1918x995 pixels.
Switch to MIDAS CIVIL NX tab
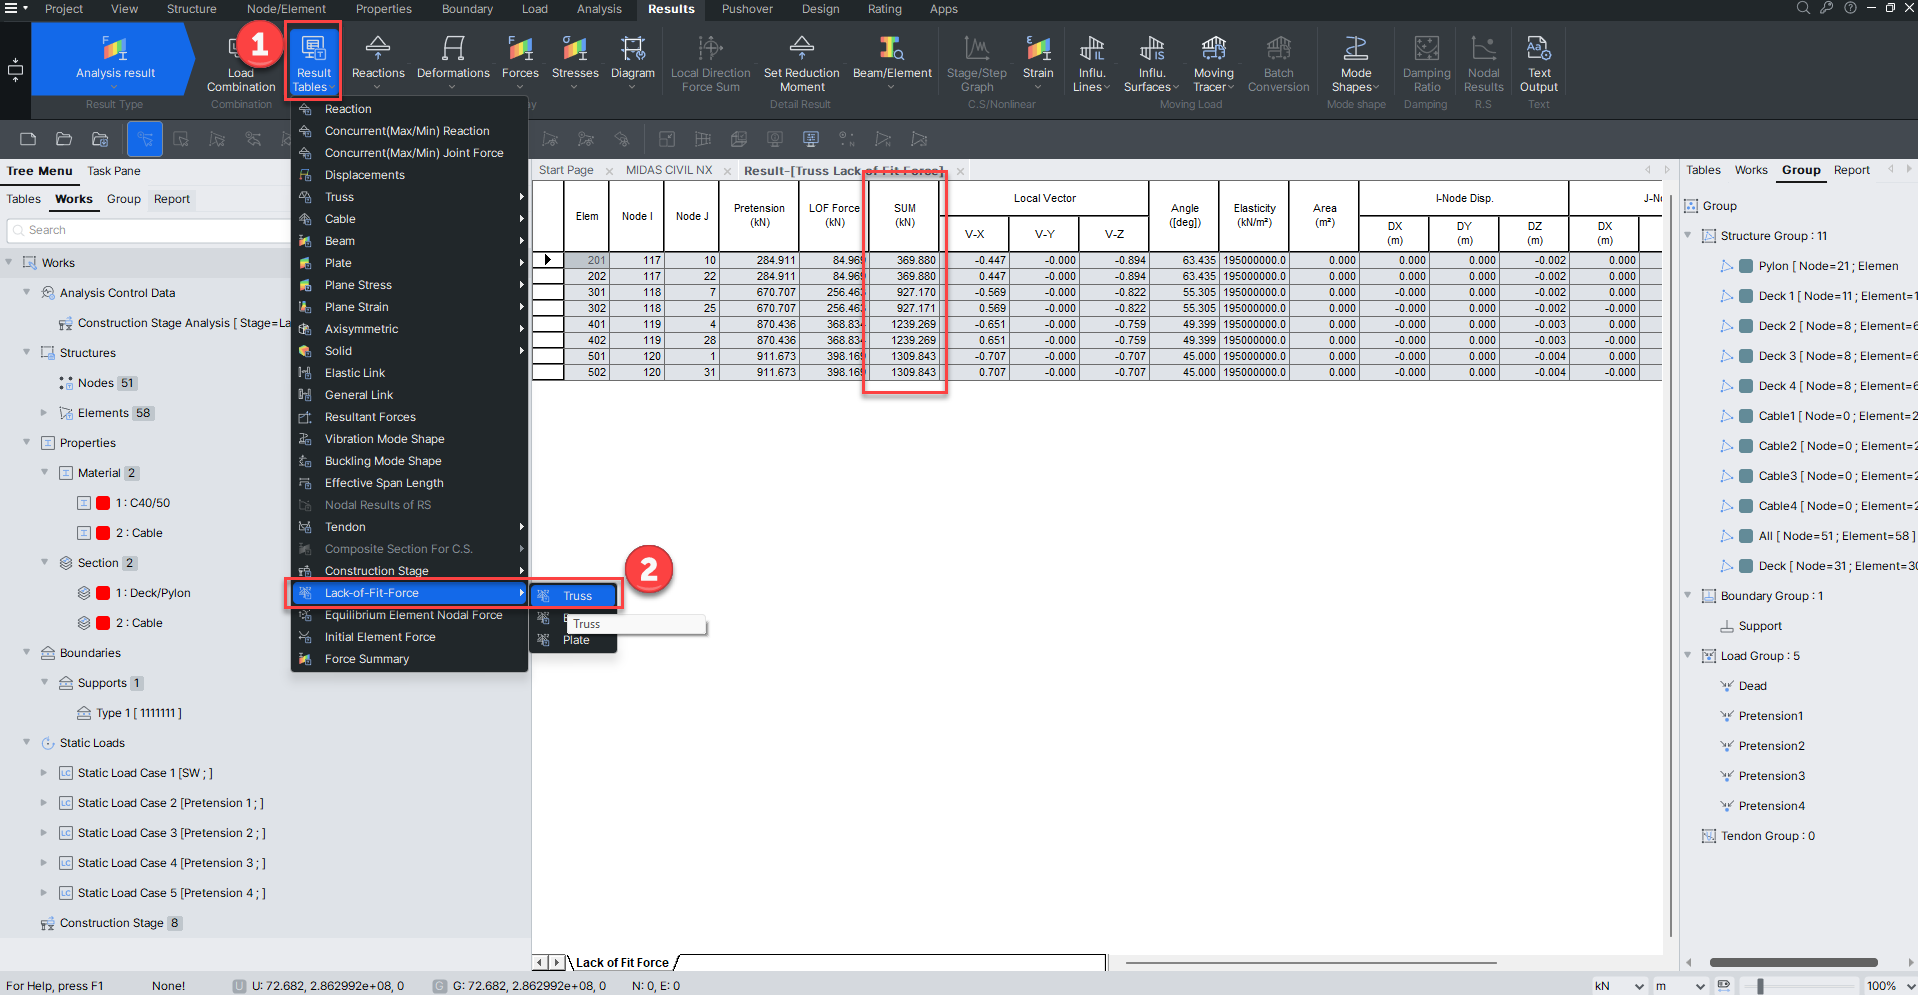[x=669, y=170]
